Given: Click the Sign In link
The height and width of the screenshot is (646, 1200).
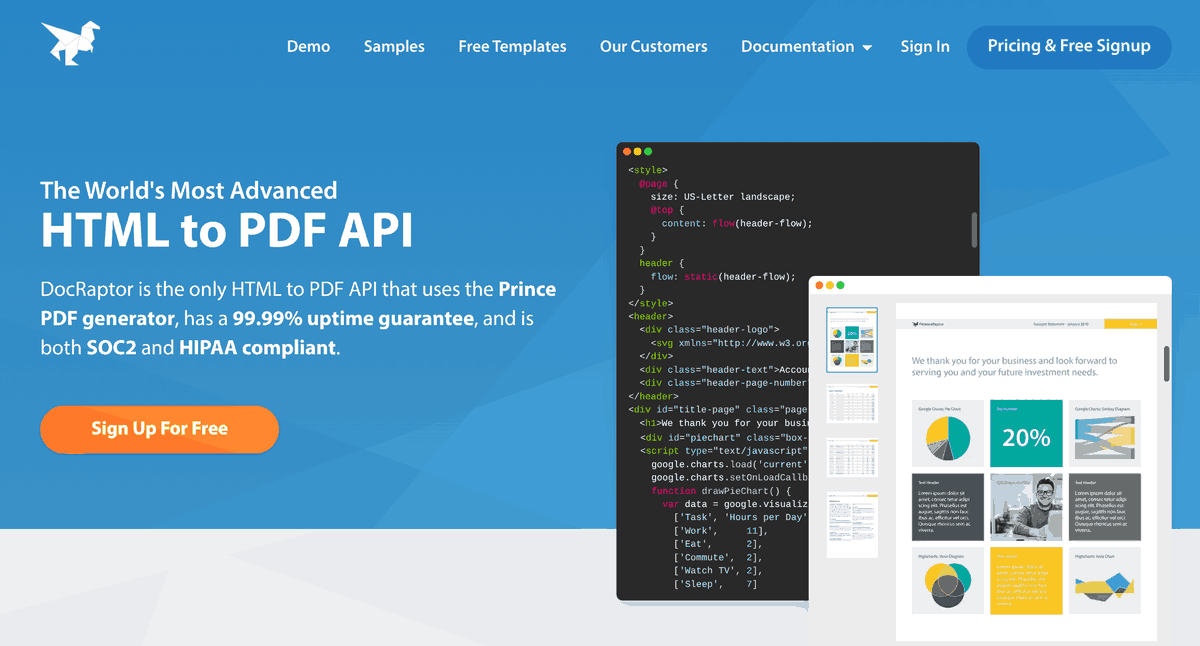Looking at the screenshot, I should (x=924, y=46).
